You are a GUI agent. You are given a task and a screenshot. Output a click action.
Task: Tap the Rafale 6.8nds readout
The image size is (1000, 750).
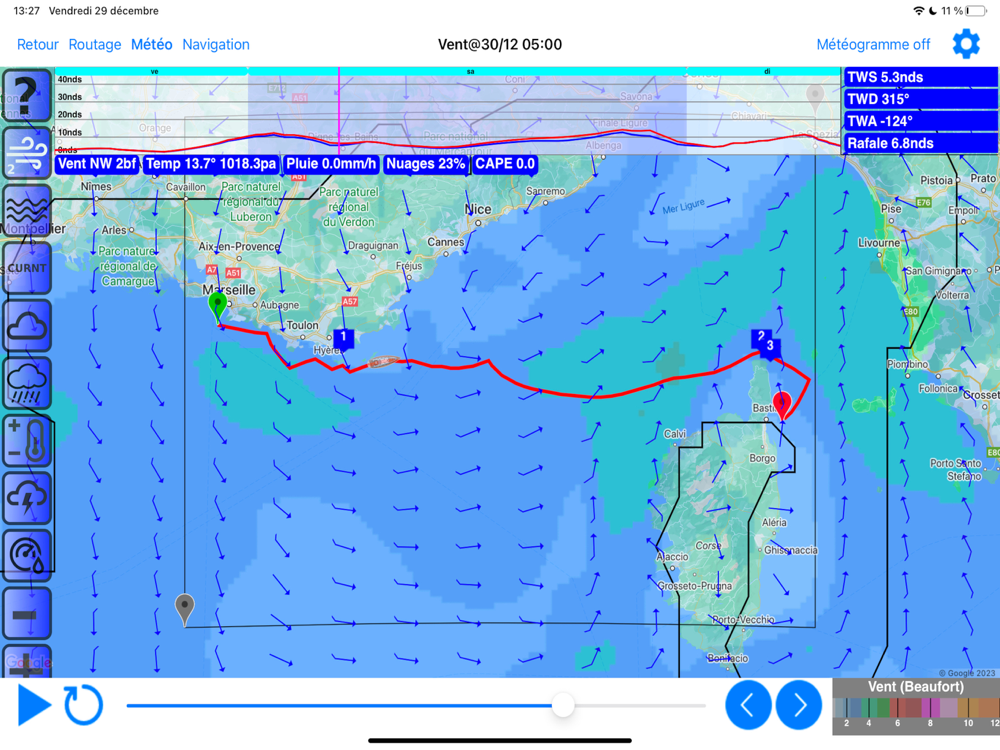921,143
